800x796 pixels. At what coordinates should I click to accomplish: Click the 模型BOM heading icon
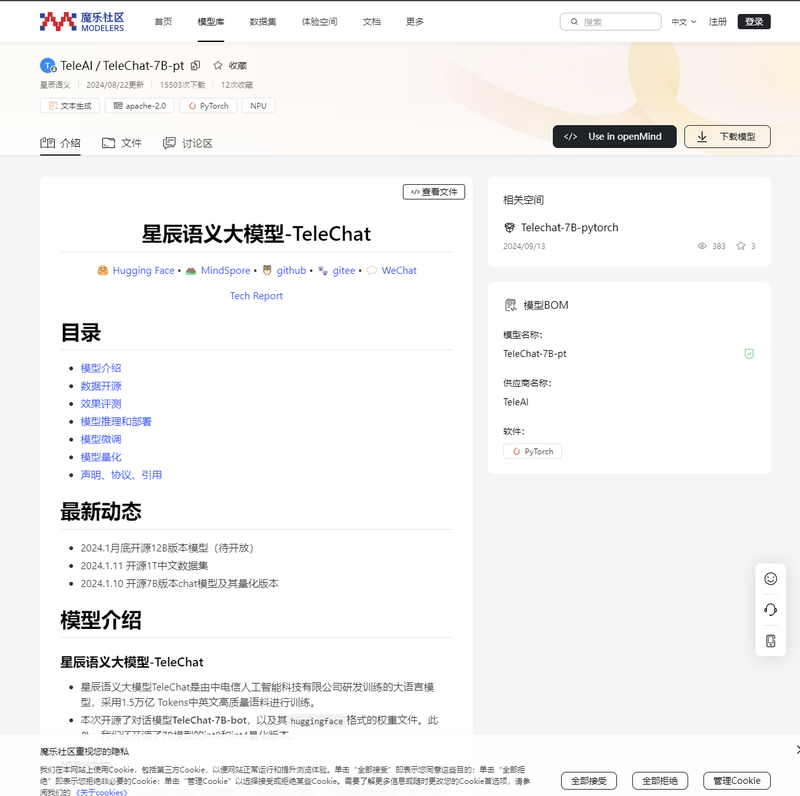[x=510, y=305]
